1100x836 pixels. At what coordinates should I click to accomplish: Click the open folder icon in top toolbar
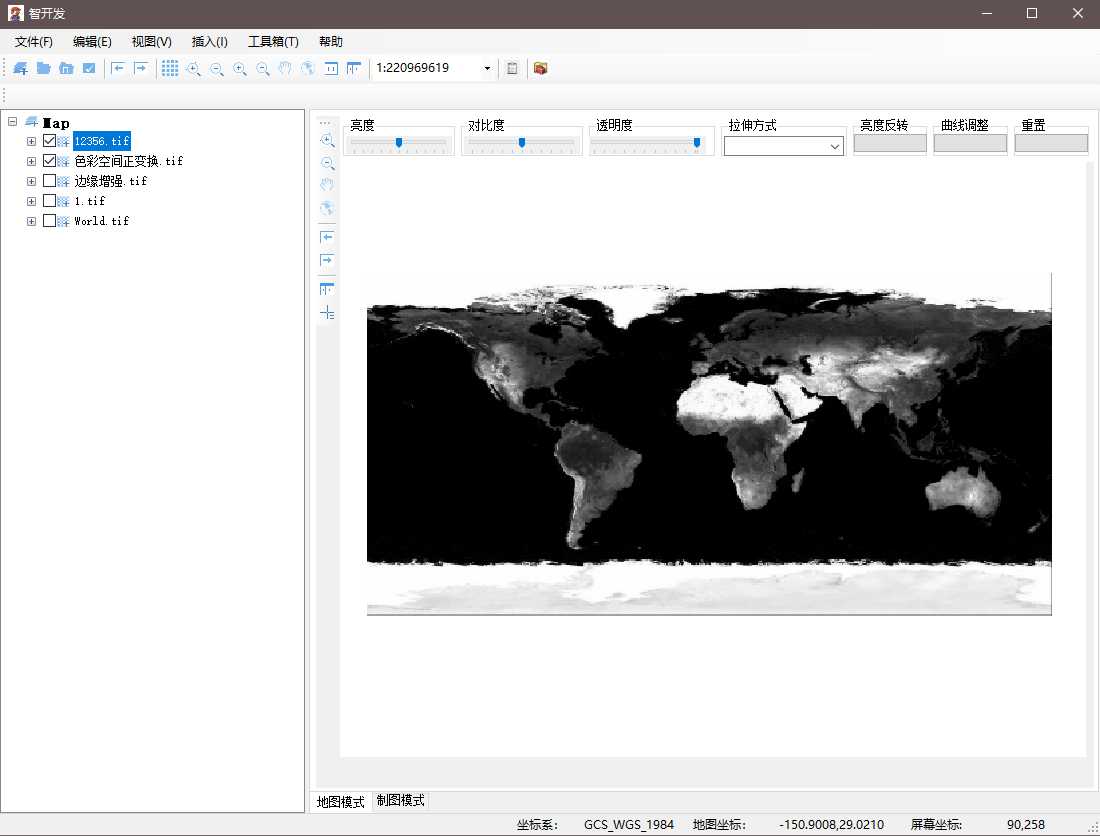(x=43, y=68)
